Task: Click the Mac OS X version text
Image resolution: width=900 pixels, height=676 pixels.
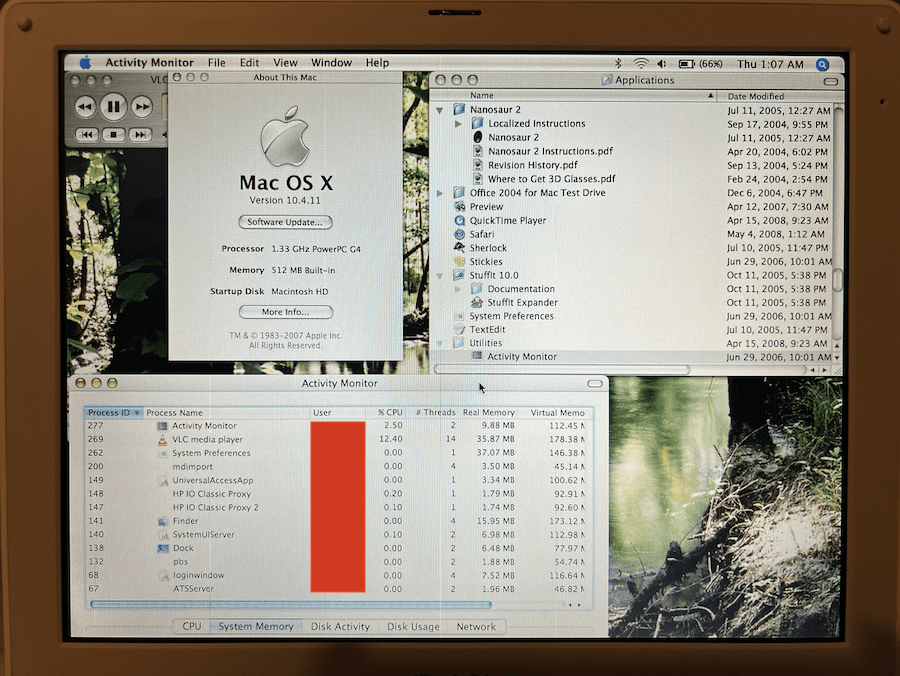Action: point(285,200)
